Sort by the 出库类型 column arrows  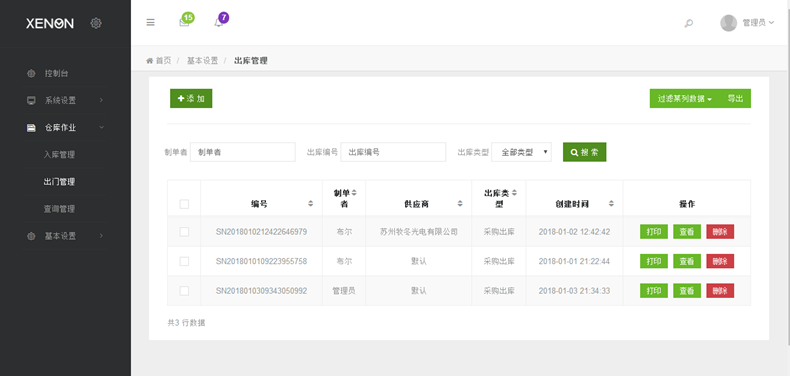point(514,193)
